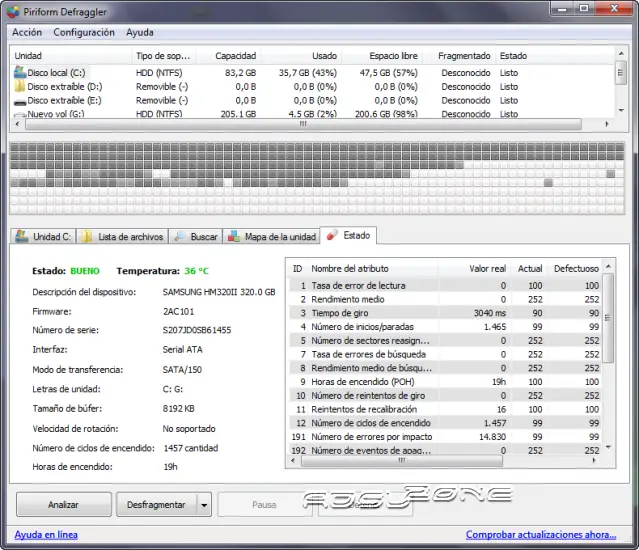Switch to the Buscar tab

coord(196,236)
